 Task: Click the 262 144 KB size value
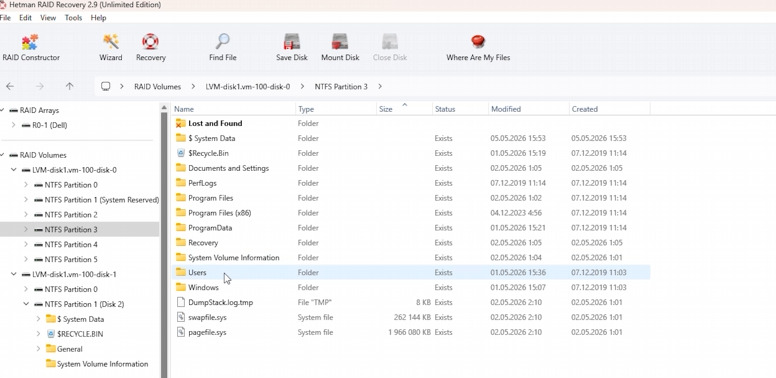coord(412,317)
